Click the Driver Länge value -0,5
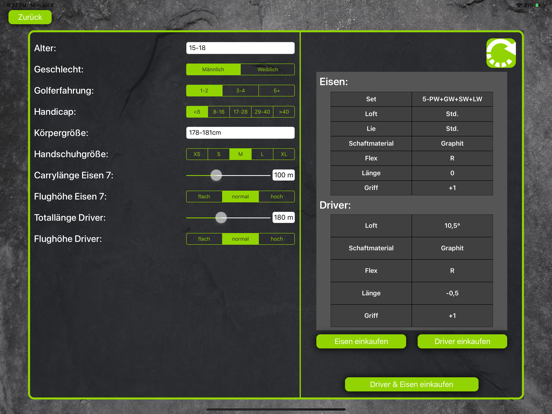 452,293
